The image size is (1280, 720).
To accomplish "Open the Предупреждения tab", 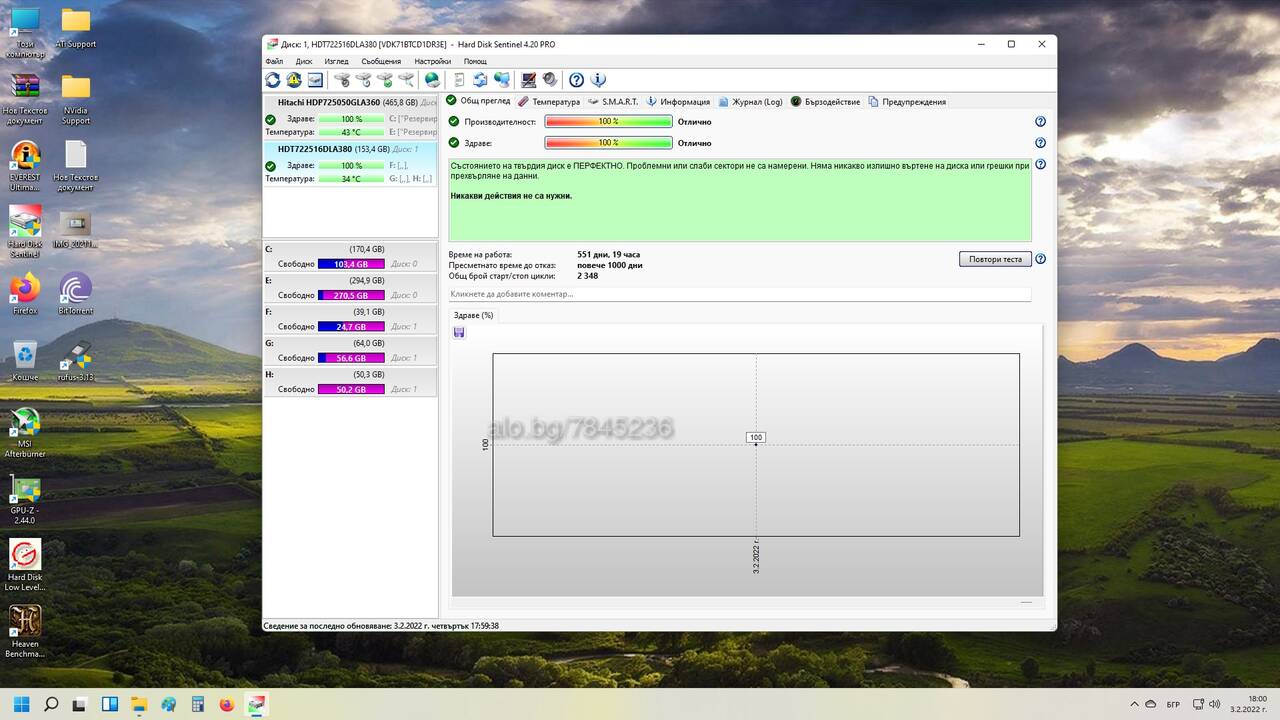I will coord(907,102).
